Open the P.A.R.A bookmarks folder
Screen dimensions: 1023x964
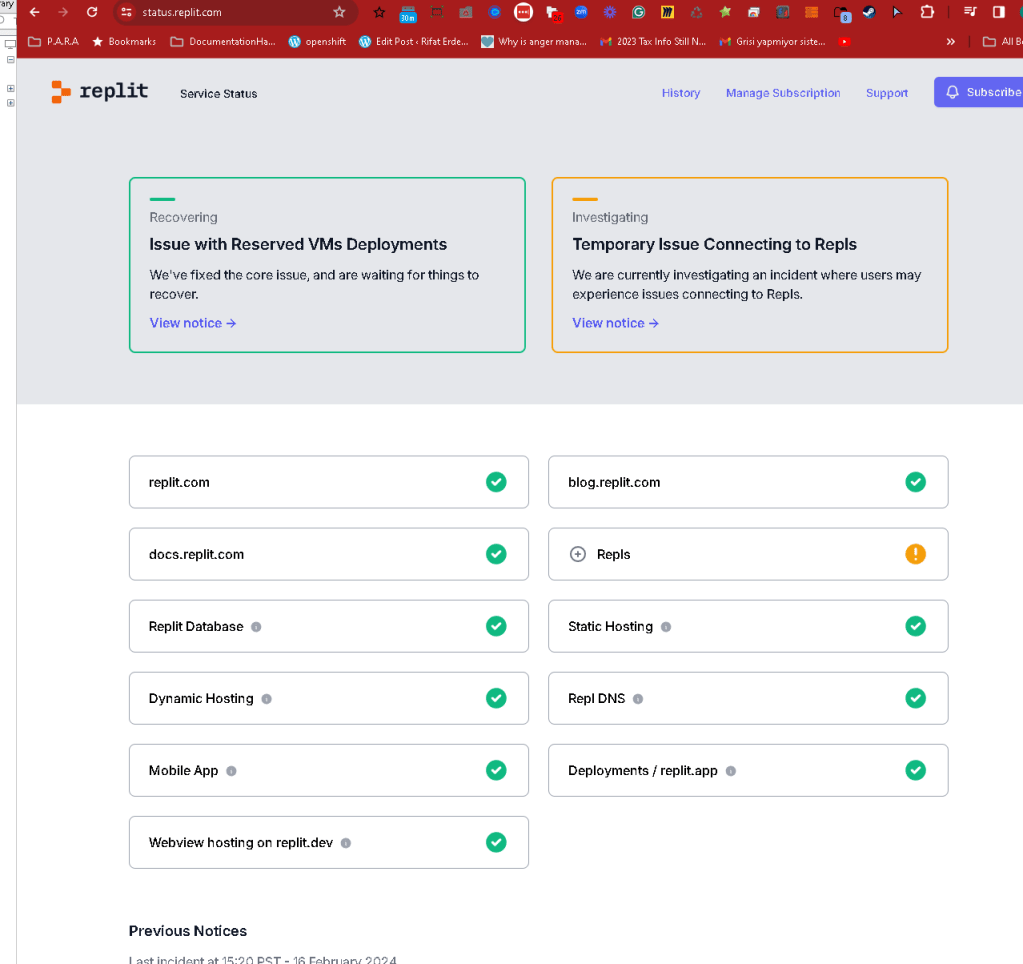click(53, 42)
